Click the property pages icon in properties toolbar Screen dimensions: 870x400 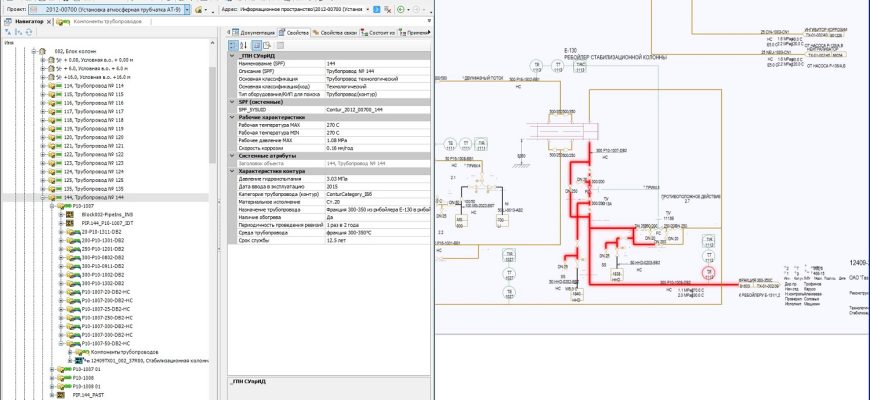(x=256, y=45)
